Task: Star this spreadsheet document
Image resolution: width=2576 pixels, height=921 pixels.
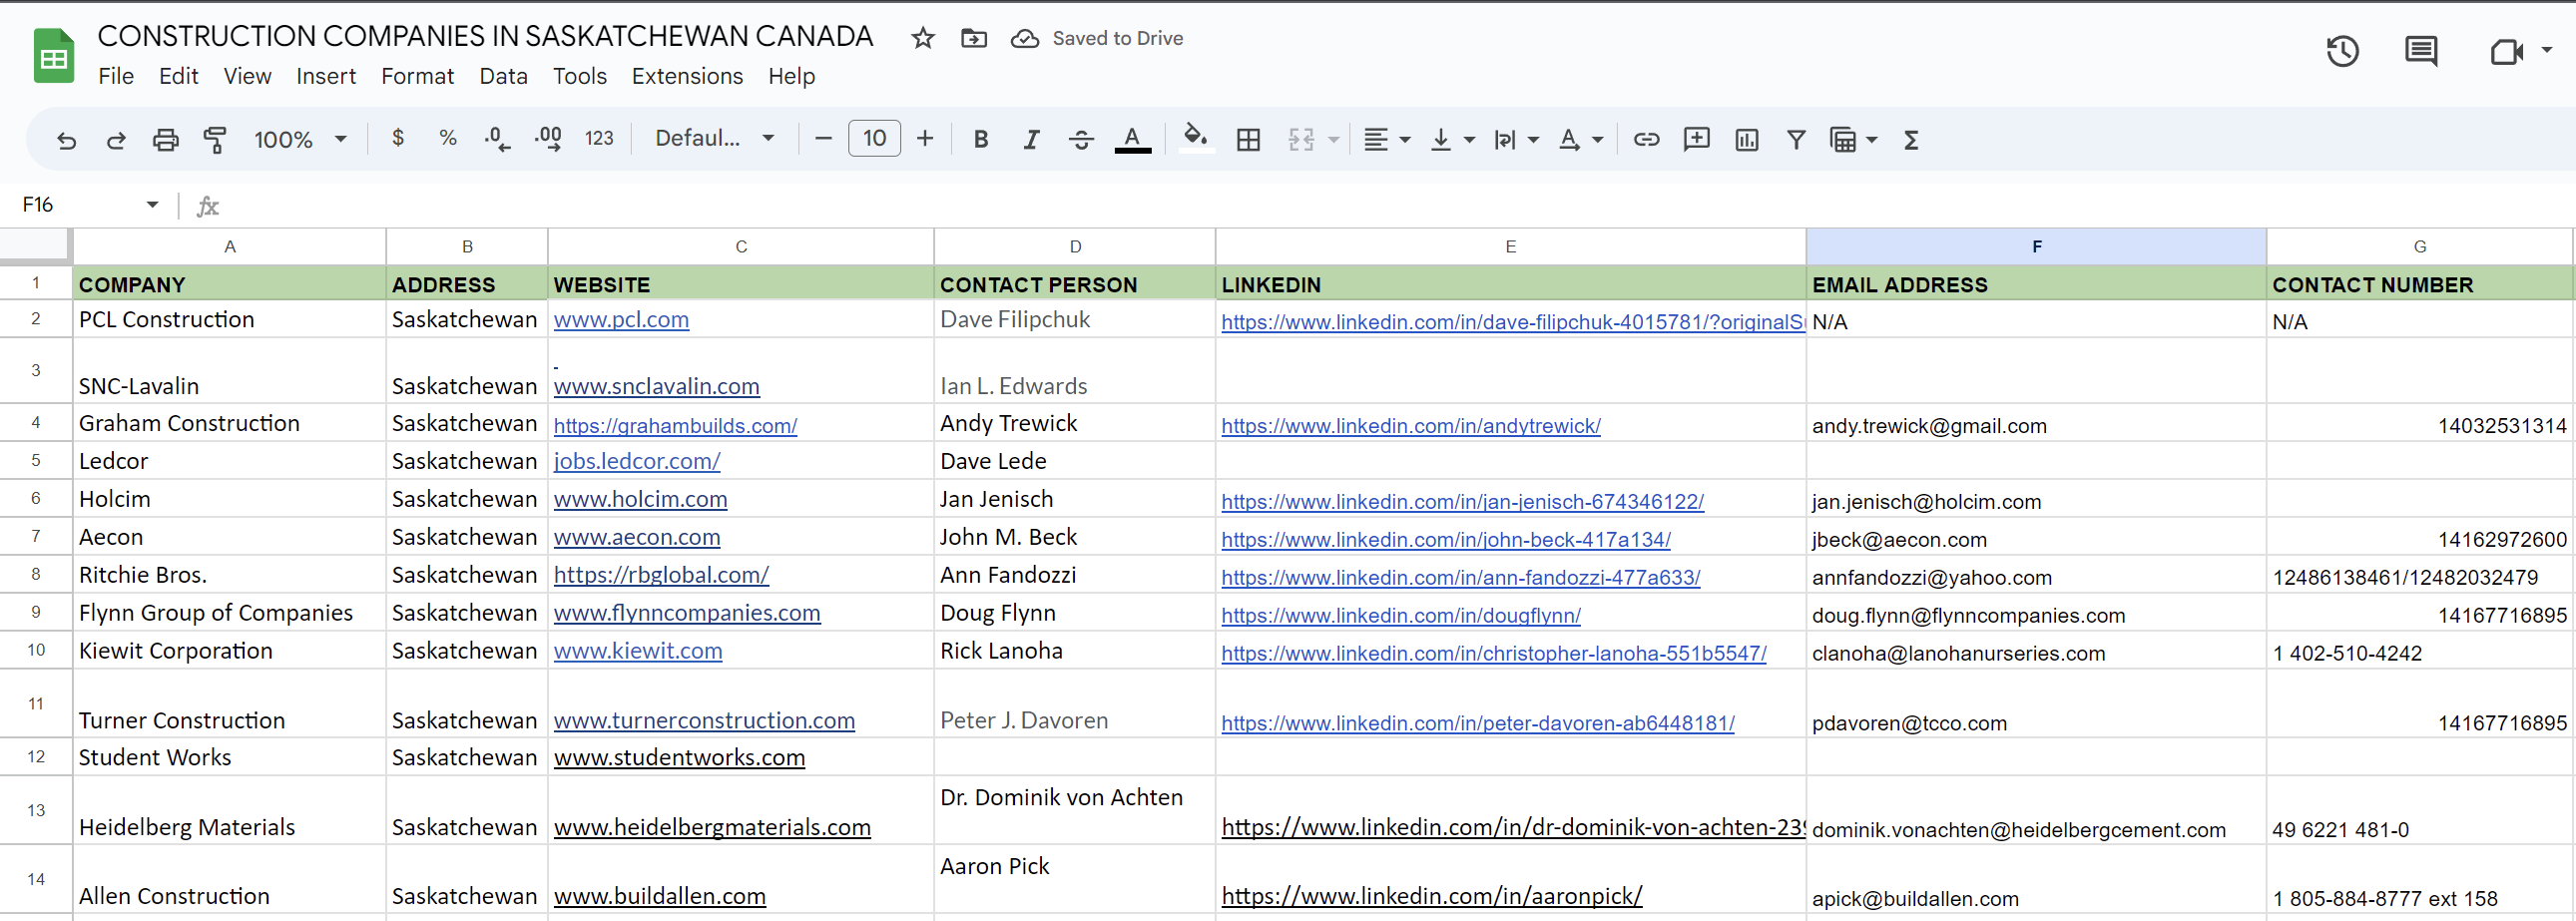Action: pyautogui.click(x=922, y=38)
